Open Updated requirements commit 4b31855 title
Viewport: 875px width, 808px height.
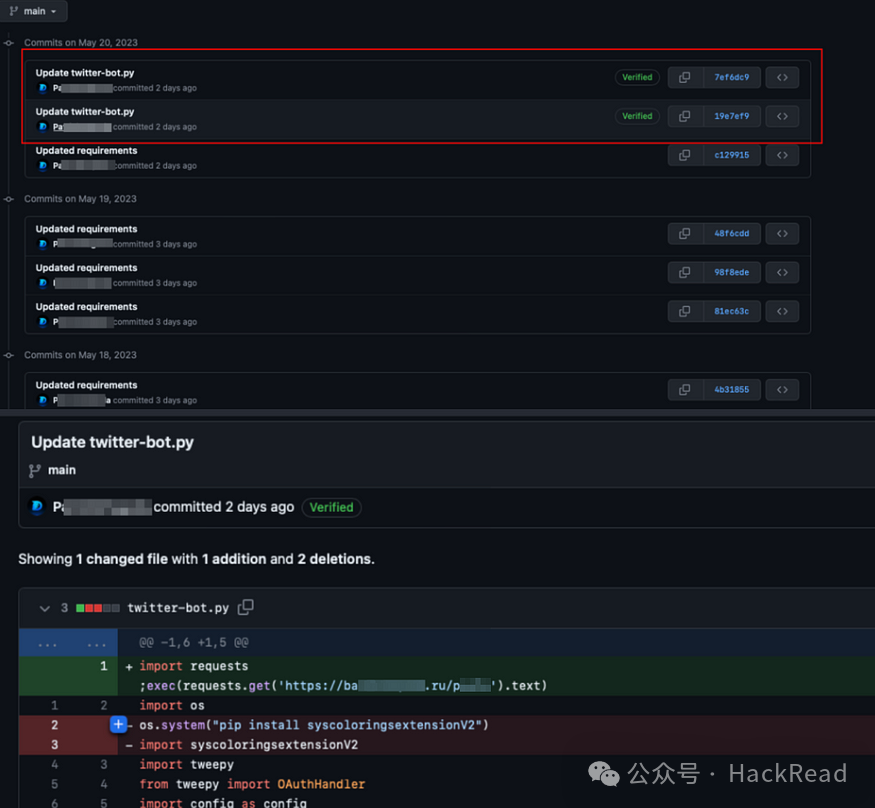pyautogui.click(x=86, y=385)
